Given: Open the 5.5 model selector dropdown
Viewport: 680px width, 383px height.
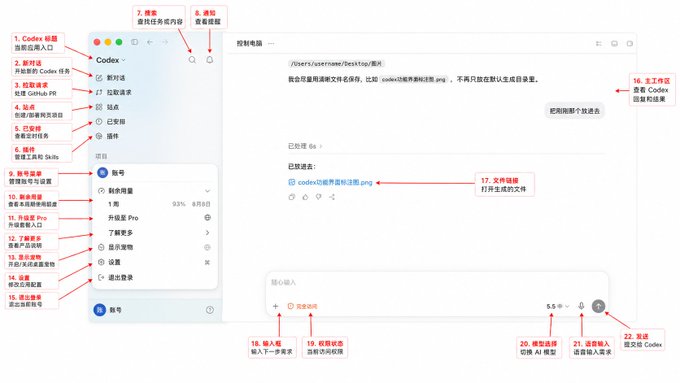Looking at the screenshot, I should (x=558, y=306).
